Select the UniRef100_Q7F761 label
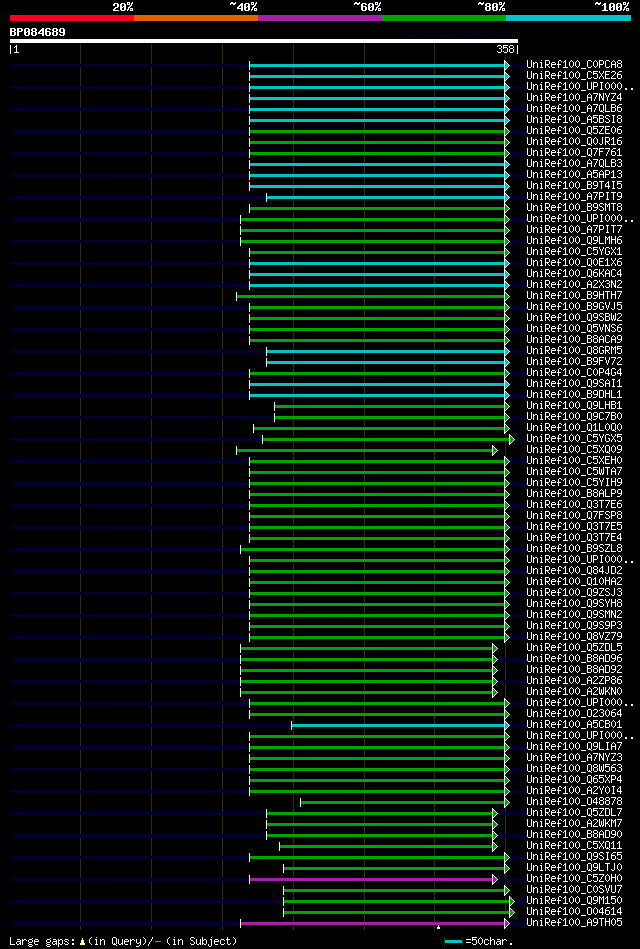The image size is (640, 949). 574,153
